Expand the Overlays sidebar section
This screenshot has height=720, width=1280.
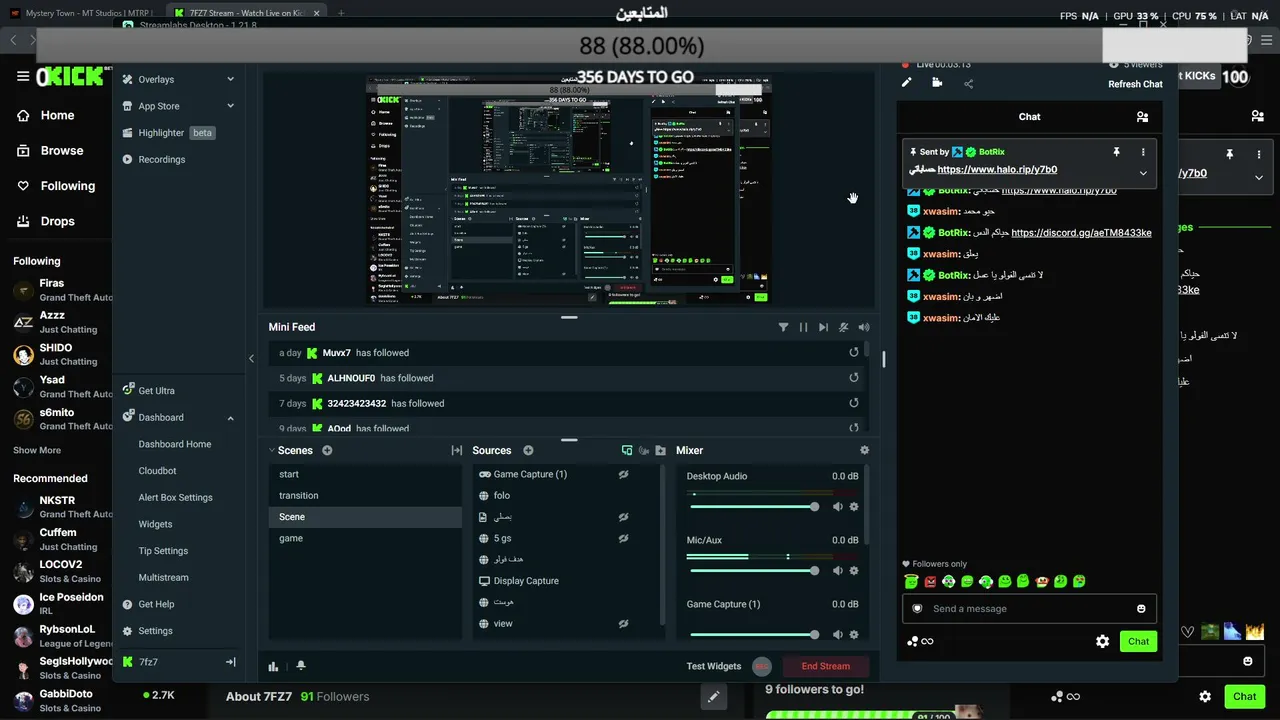[230, 79]
